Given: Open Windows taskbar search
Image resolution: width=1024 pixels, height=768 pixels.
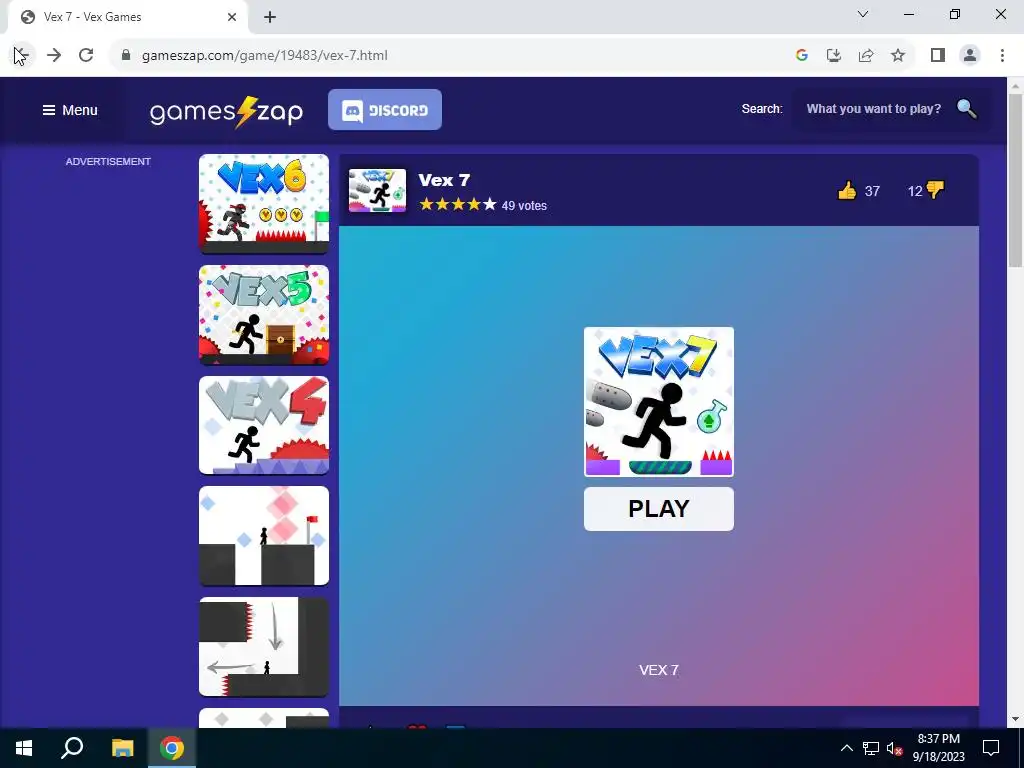Looking at the screenshot, I should [x=72, y=748].
